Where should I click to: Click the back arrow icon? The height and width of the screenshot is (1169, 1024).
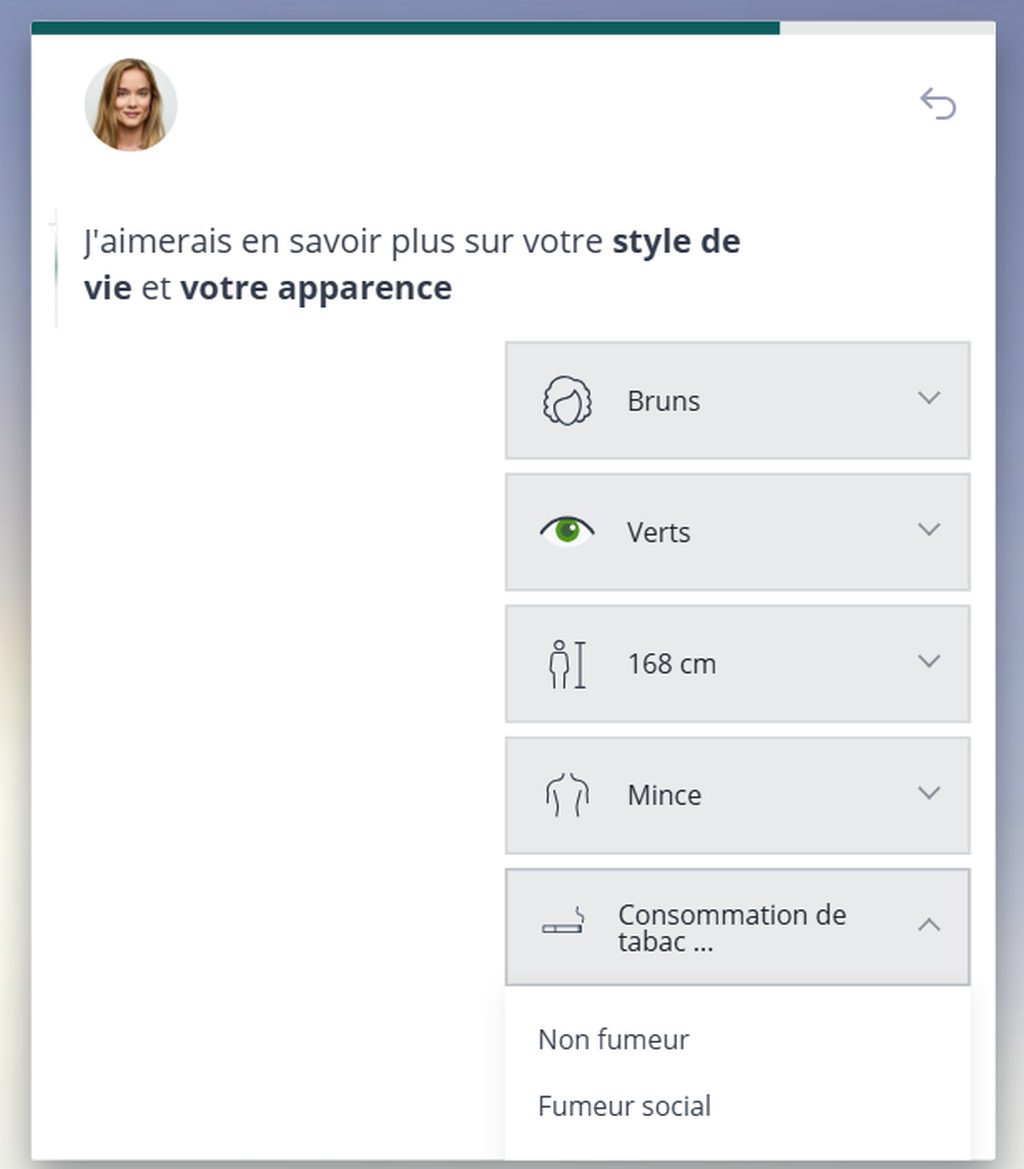coord(938,104)
